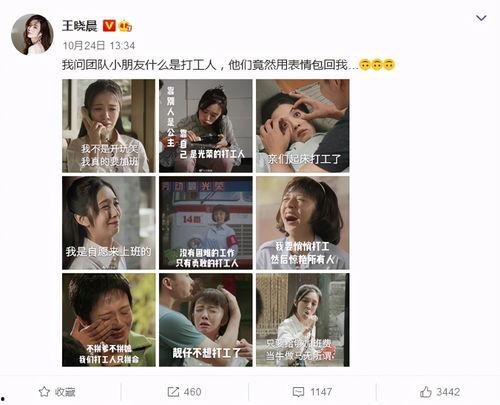
Task: Open meme image 亲们起床打工了
Action: (303, 126)
